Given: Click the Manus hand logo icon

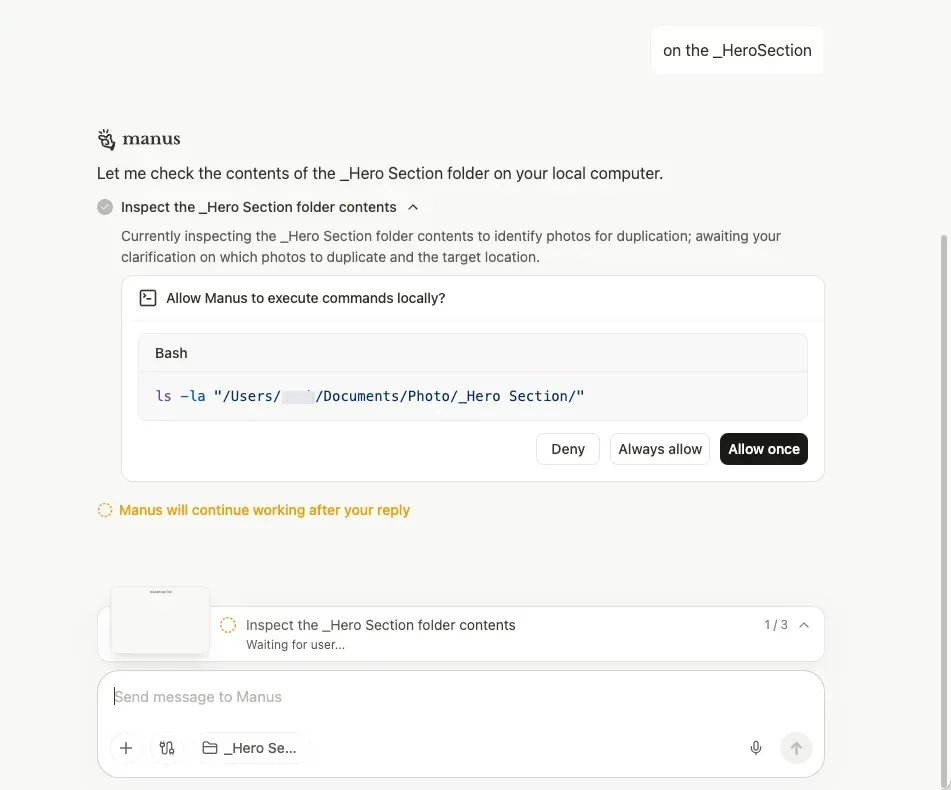Looking at the screenshot, I should click(x=107, y=139).
